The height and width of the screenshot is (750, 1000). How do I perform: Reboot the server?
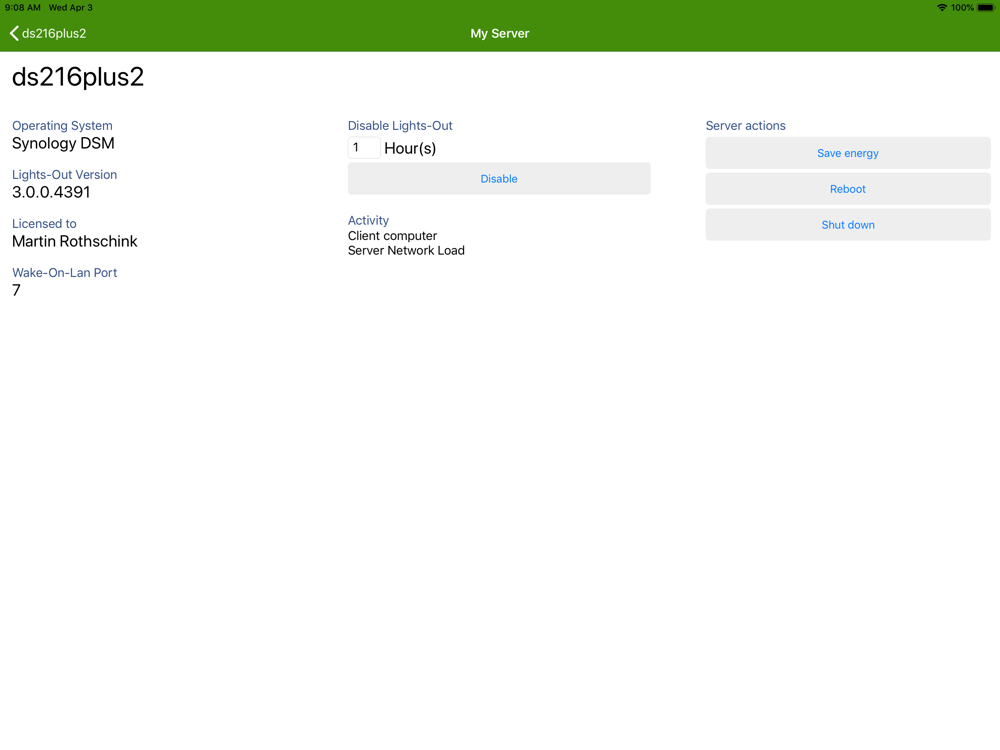coord(848,189)
